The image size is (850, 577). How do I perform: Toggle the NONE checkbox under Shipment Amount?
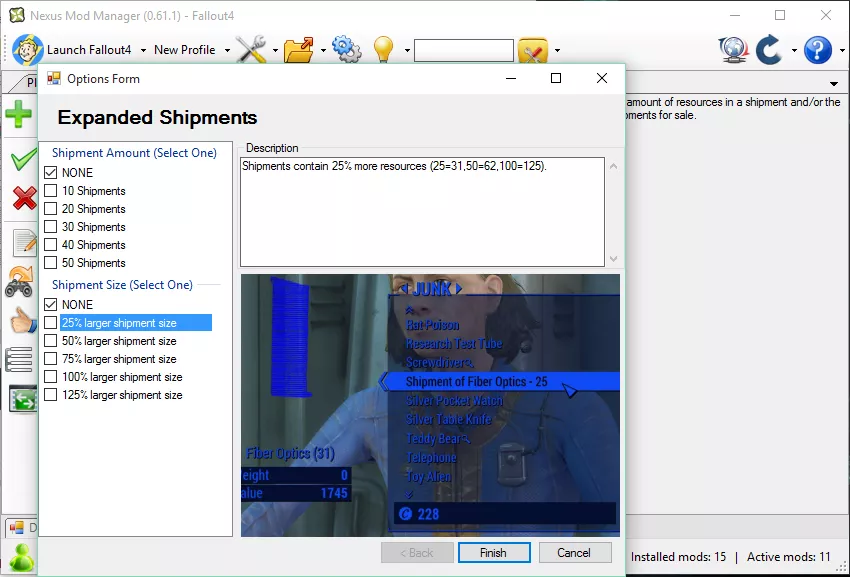tap(50, 172)
